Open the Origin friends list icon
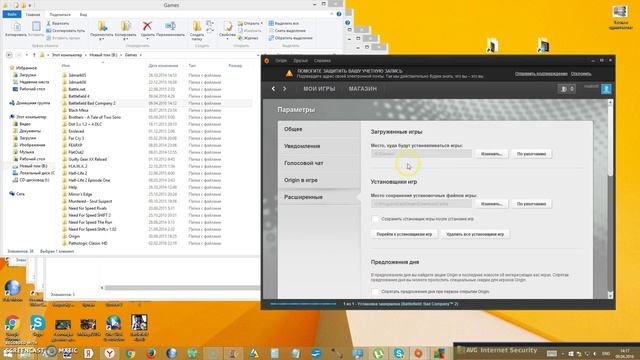This screenshot has width=640, height=360. 567,89
